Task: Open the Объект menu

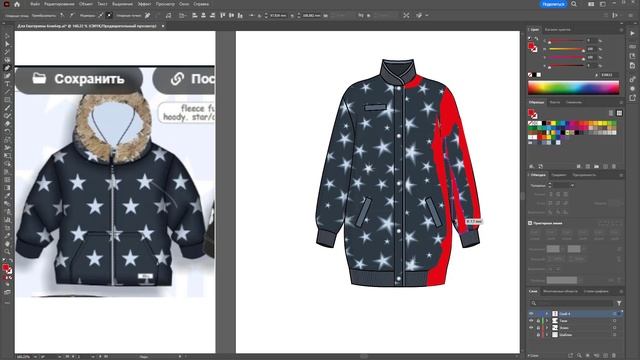Action: click(x=86, y=4)
